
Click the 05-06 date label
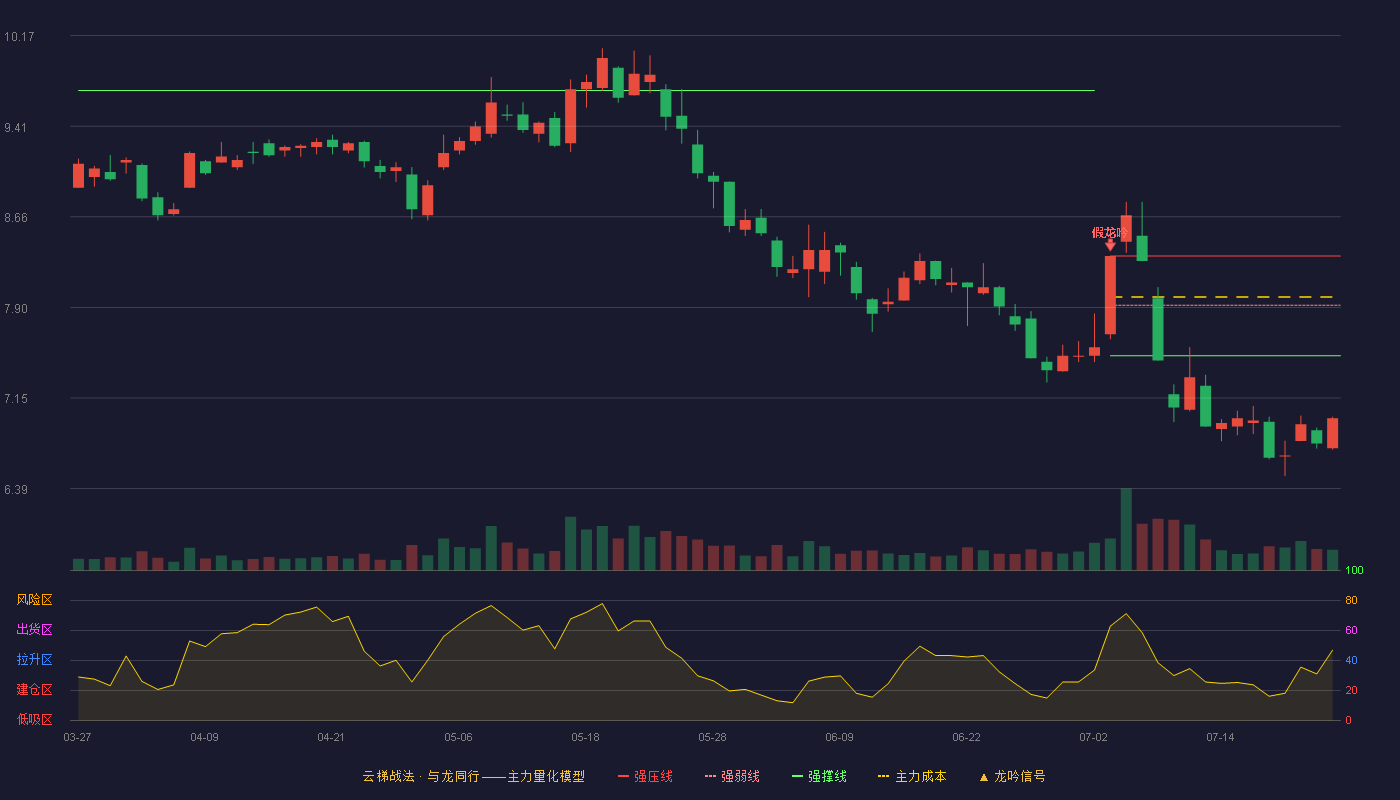pos(458,737)
